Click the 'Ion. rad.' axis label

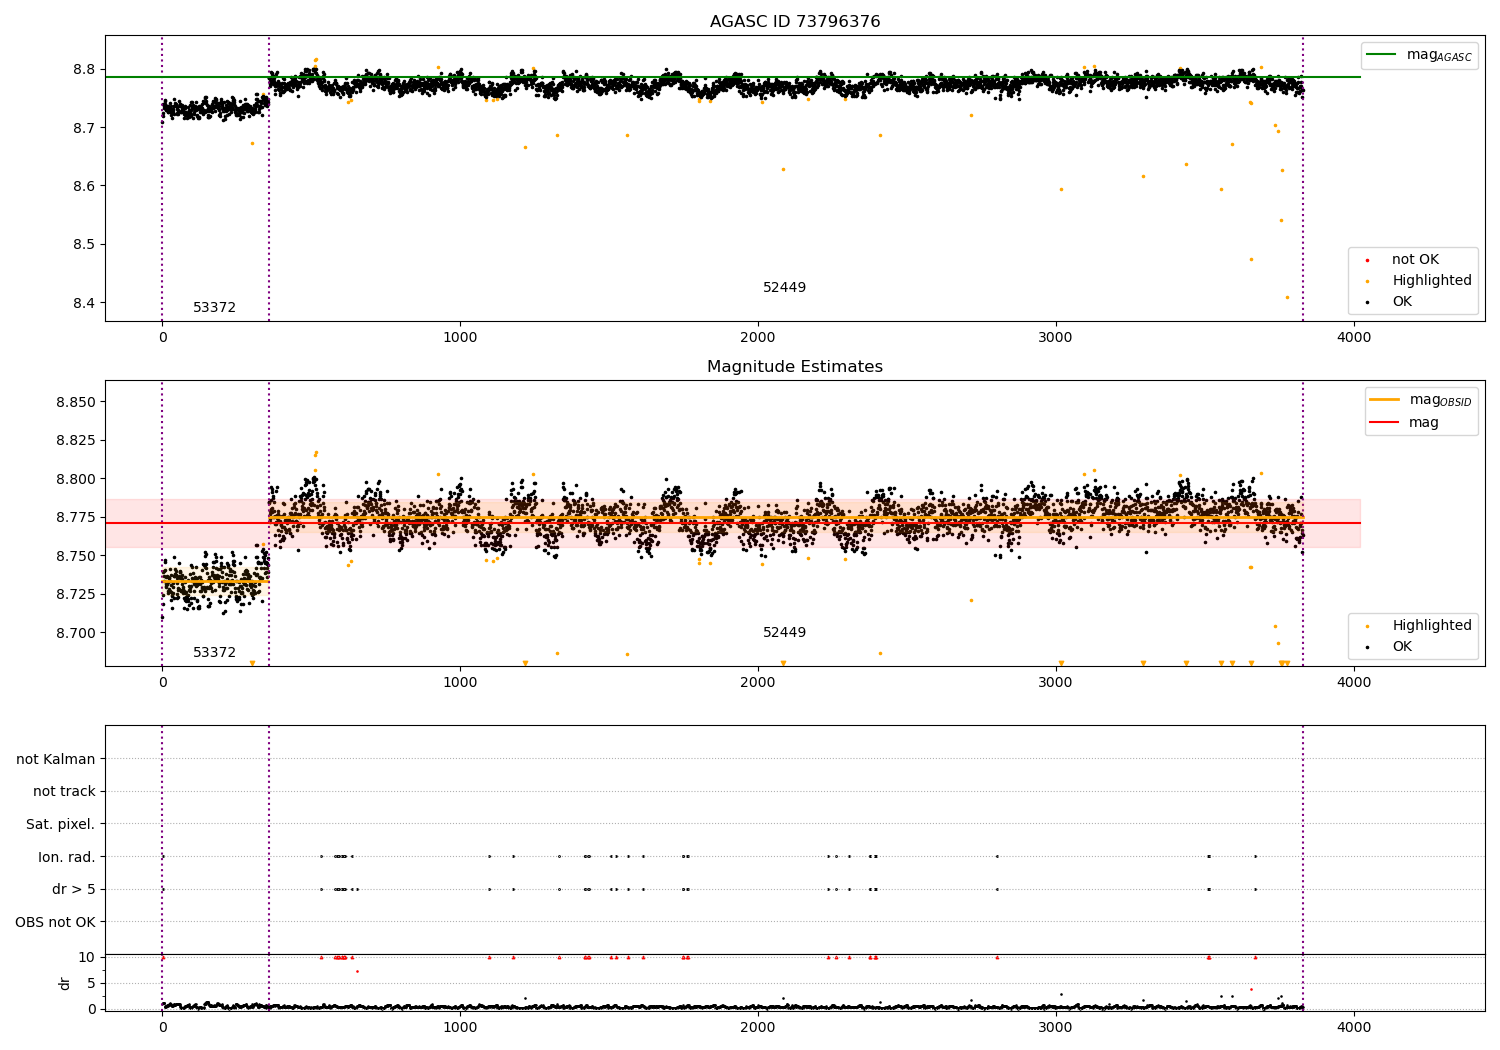click(67, 857)
